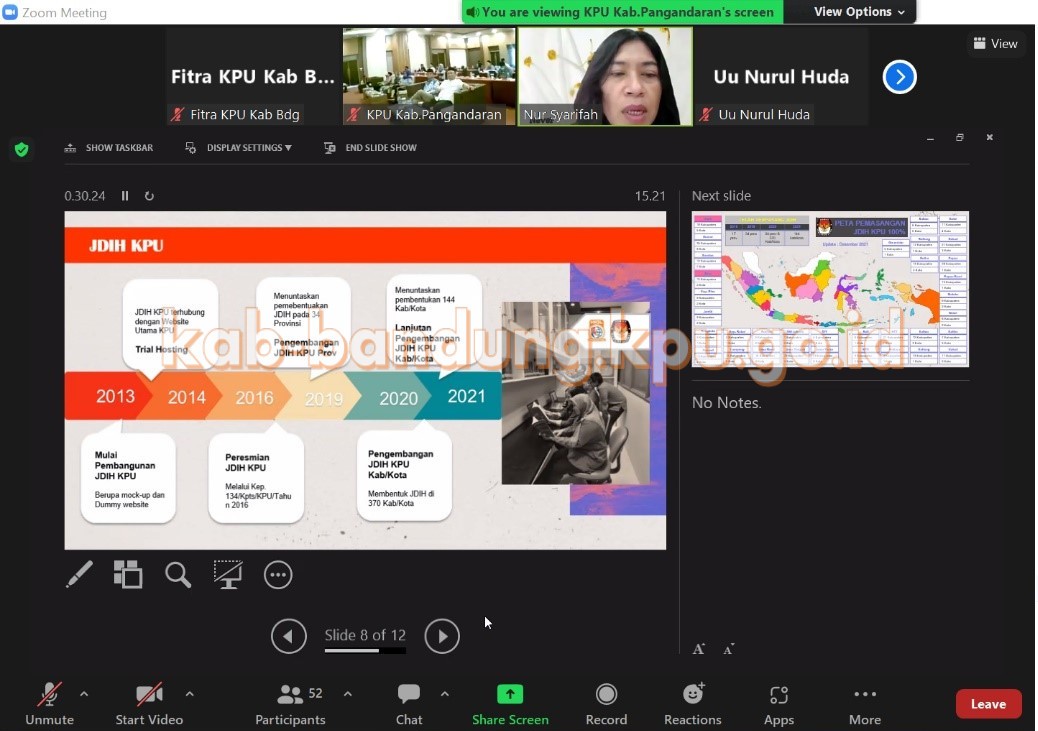This screenshot has width=1038, height=731.
Task: Unmute the microphone
Action: coord(49,704)
